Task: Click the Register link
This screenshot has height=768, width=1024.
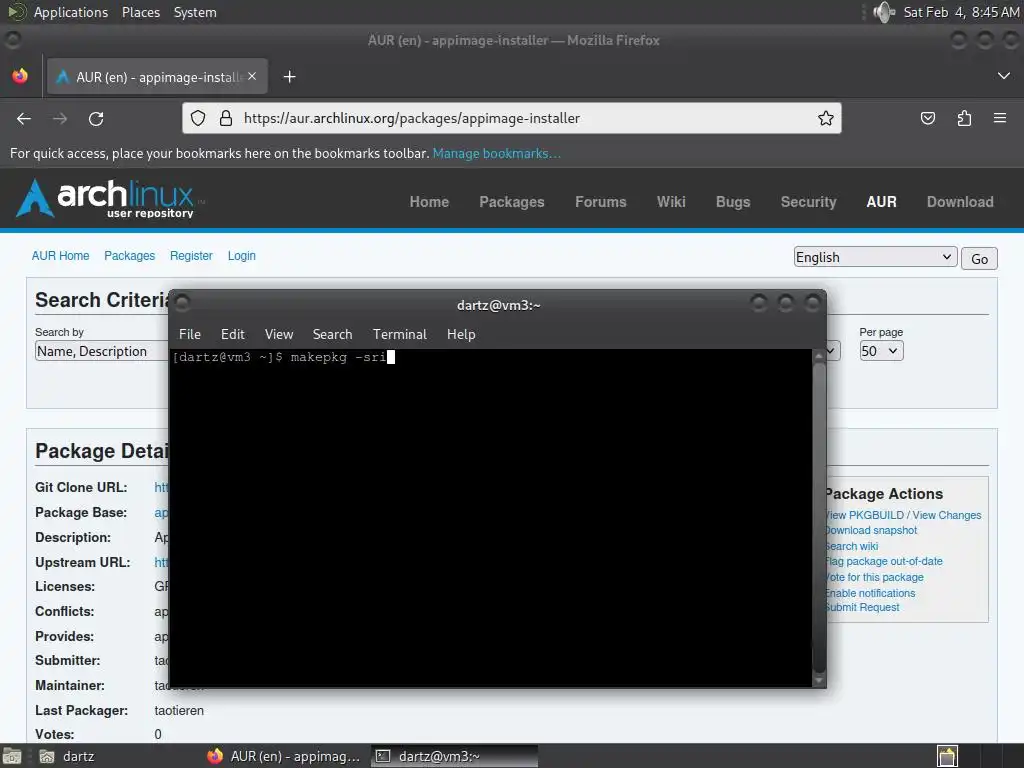Action: pos(191,256)
